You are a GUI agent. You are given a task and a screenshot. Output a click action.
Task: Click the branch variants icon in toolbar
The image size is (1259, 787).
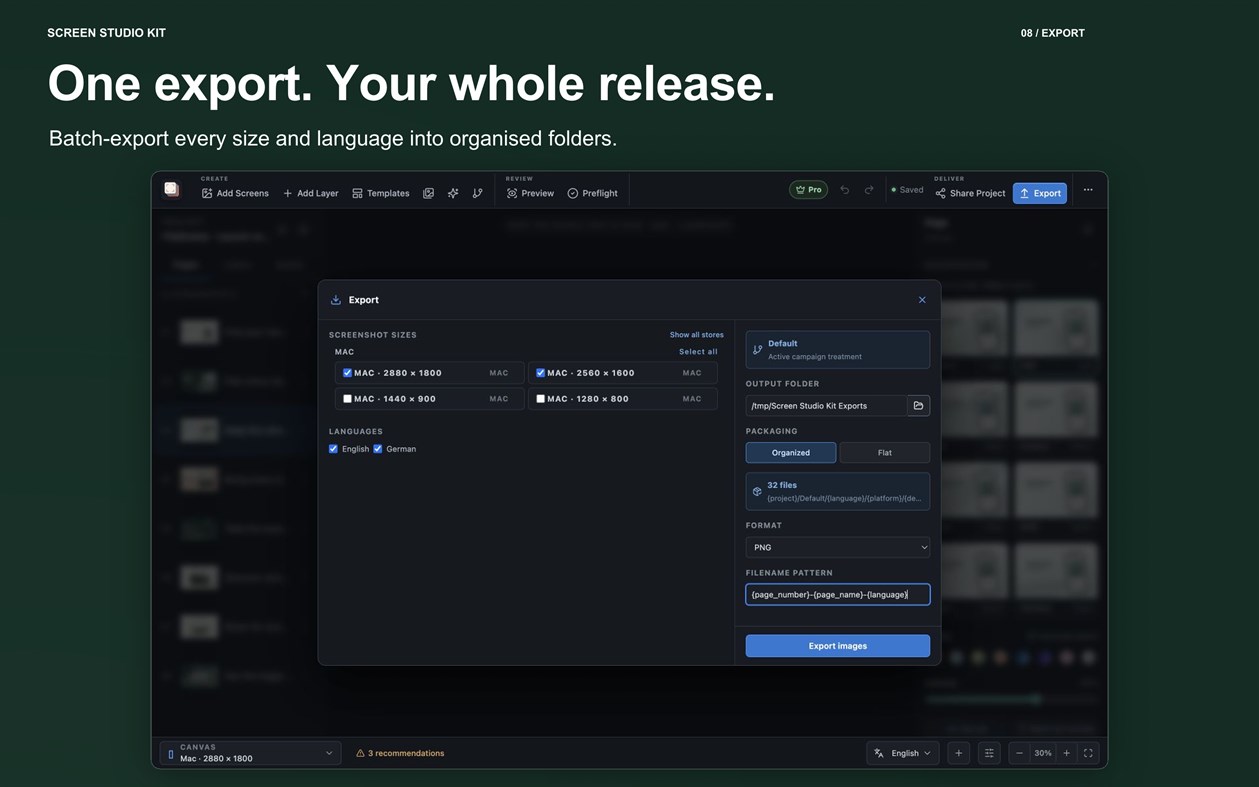point(477,193)
